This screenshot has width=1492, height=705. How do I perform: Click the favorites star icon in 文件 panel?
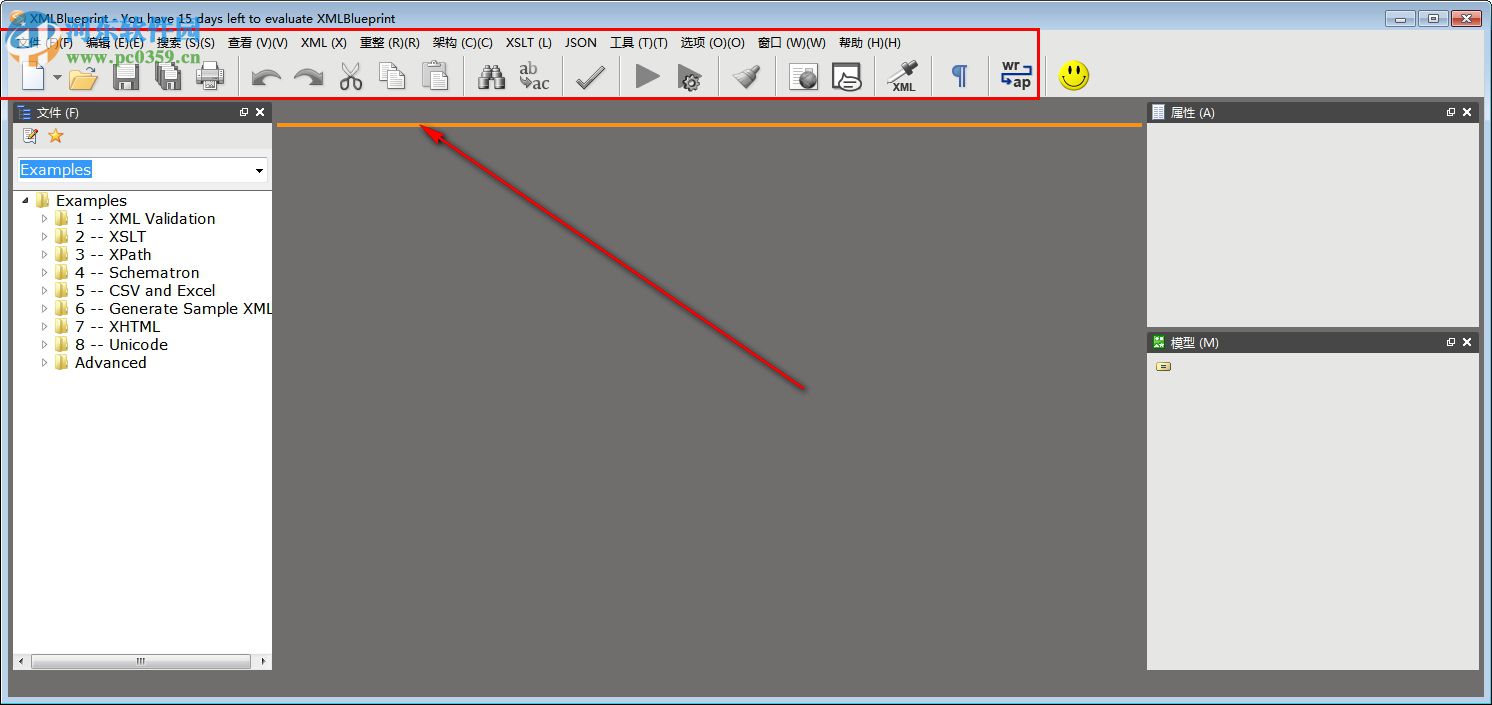click(x=56, y=136)
